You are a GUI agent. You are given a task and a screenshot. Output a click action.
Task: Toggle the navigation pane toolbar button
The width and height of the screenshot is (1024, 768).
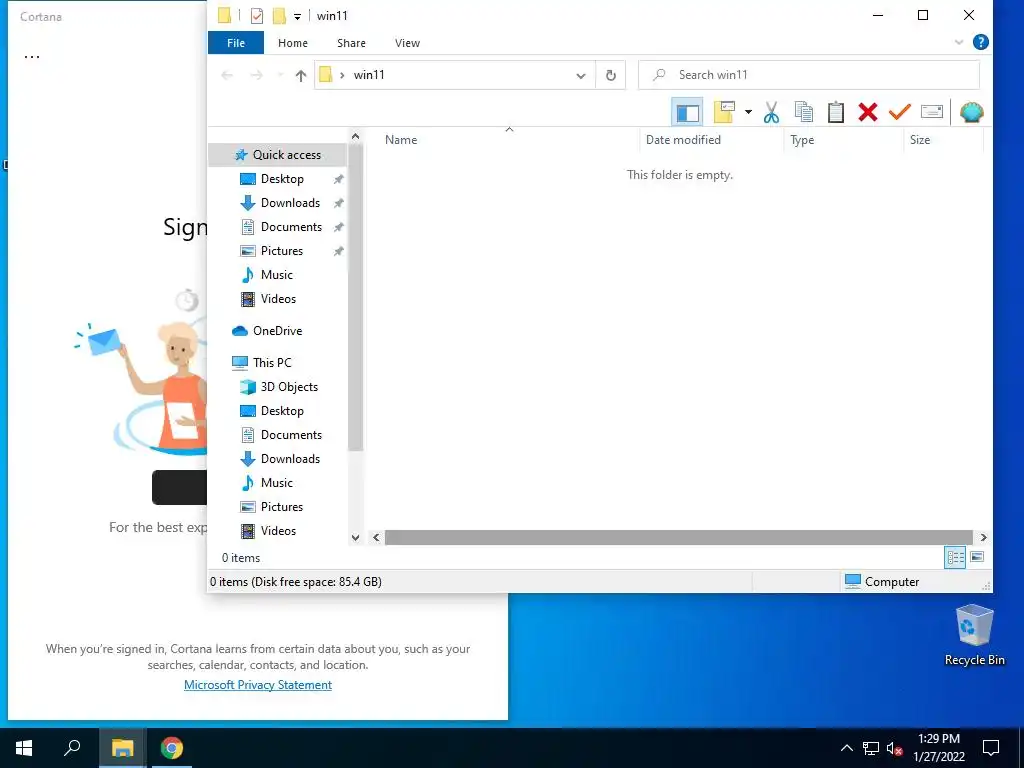click(686, 112)
